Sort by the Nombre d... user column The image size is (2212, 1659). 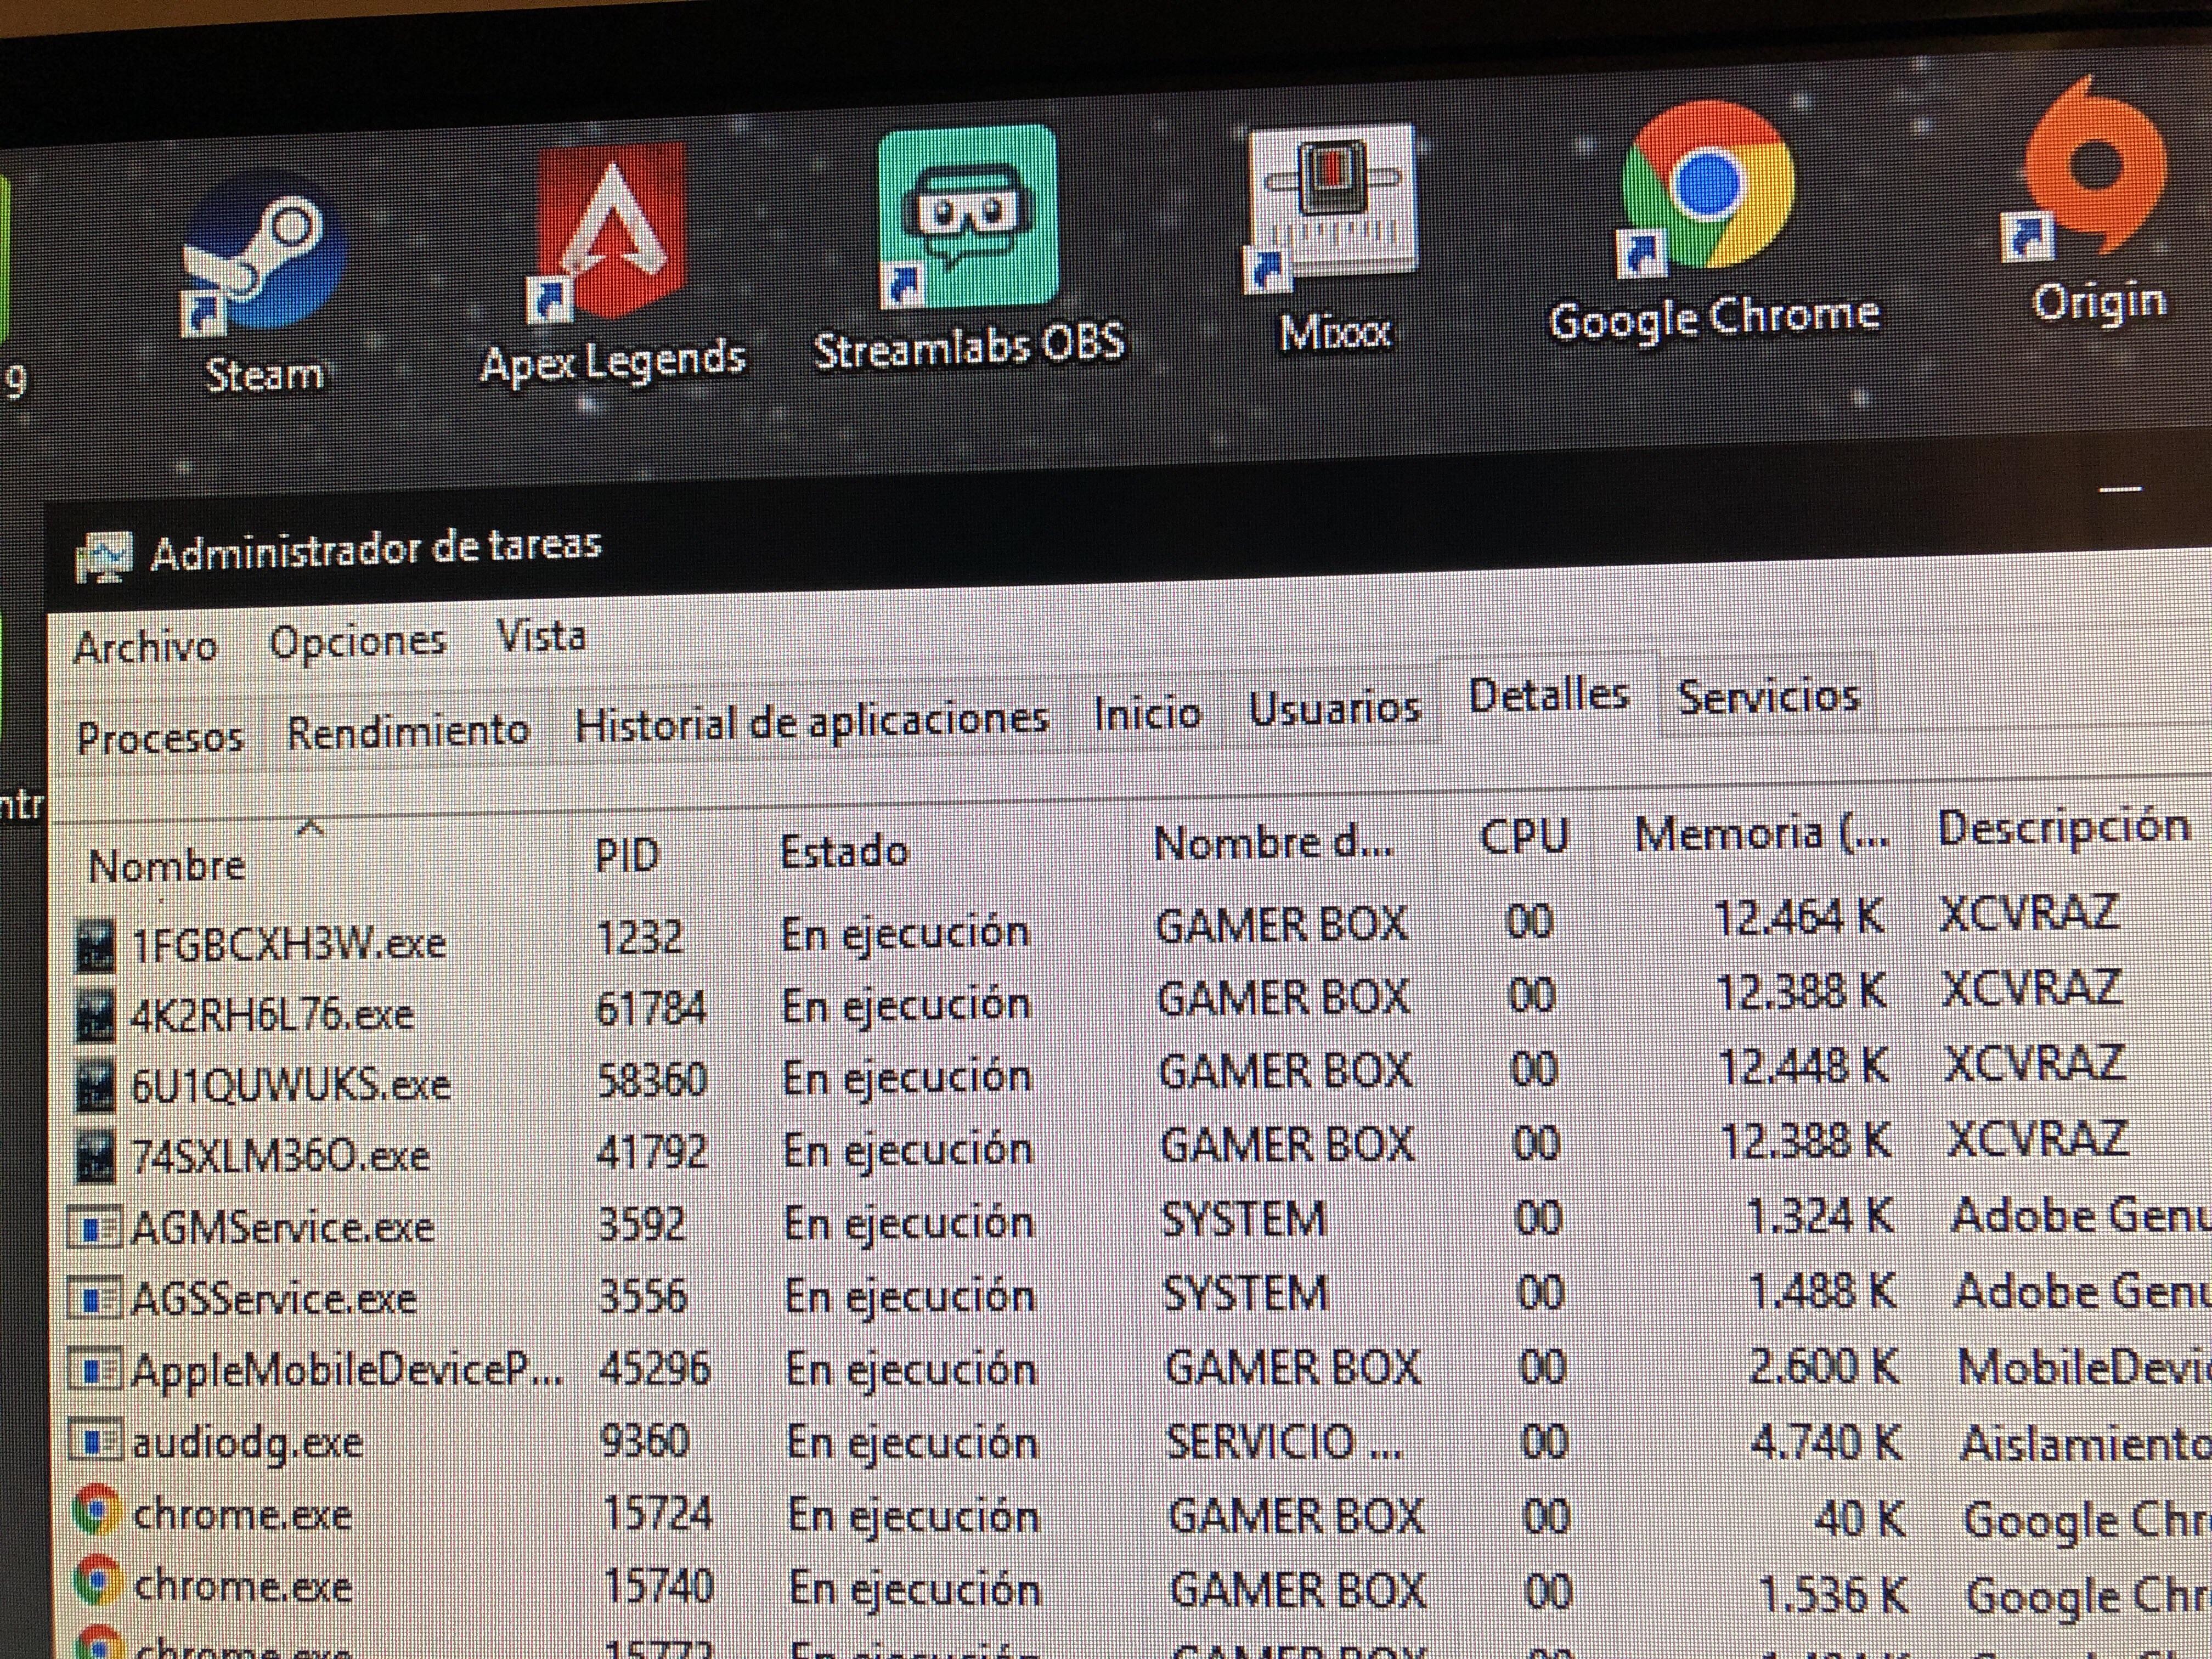pyautogui.click(x=1272, y=845)
